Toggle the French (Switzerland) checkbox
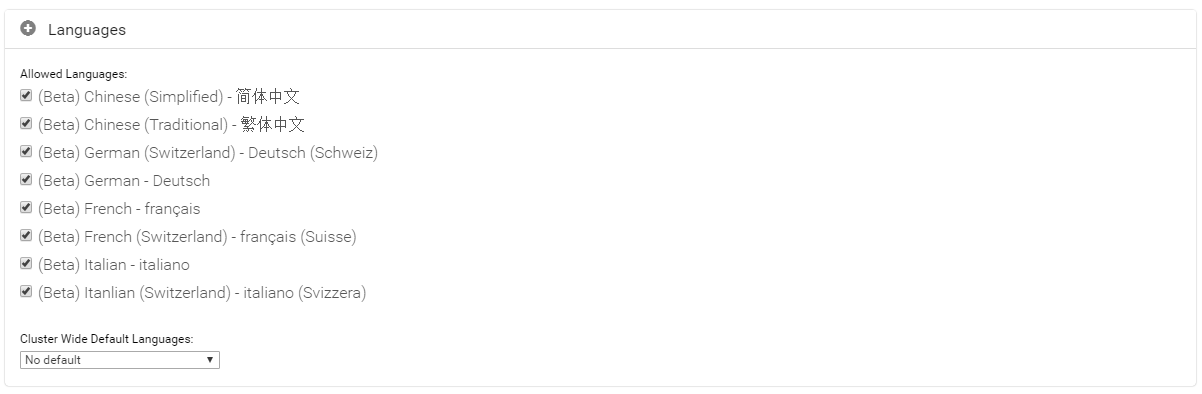1202x394 pixels. 26,236
